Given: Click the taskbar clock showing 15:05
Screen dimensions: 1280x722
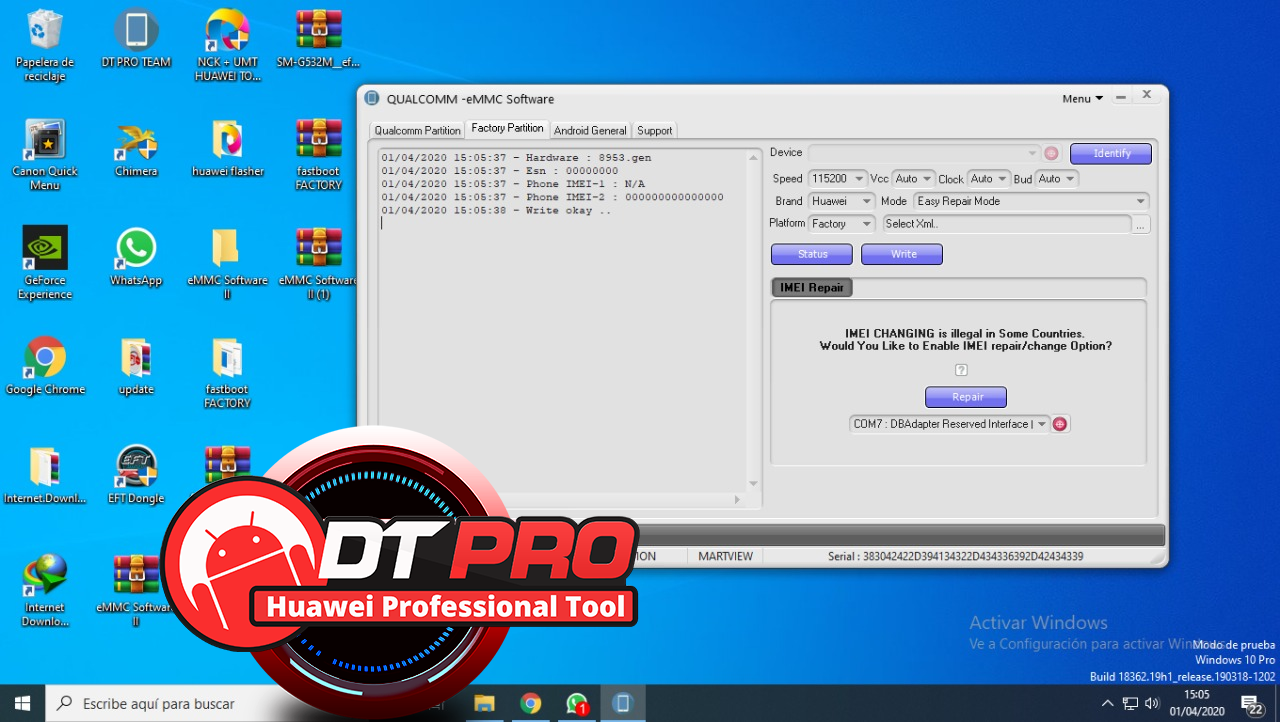Looking at the screenshot, I should [x=1196, y=703].
